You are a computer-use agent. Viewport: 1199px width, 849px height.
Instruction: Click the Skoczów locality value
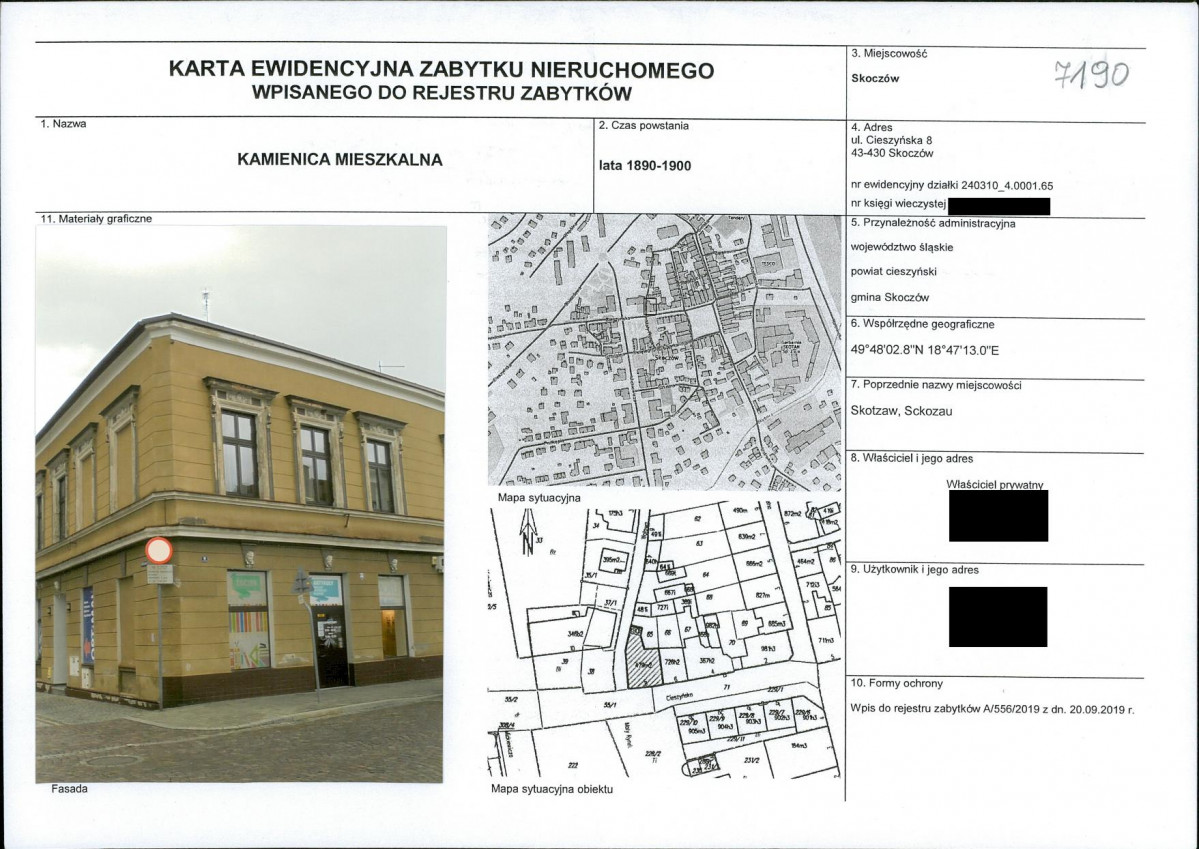click(874, 78)
